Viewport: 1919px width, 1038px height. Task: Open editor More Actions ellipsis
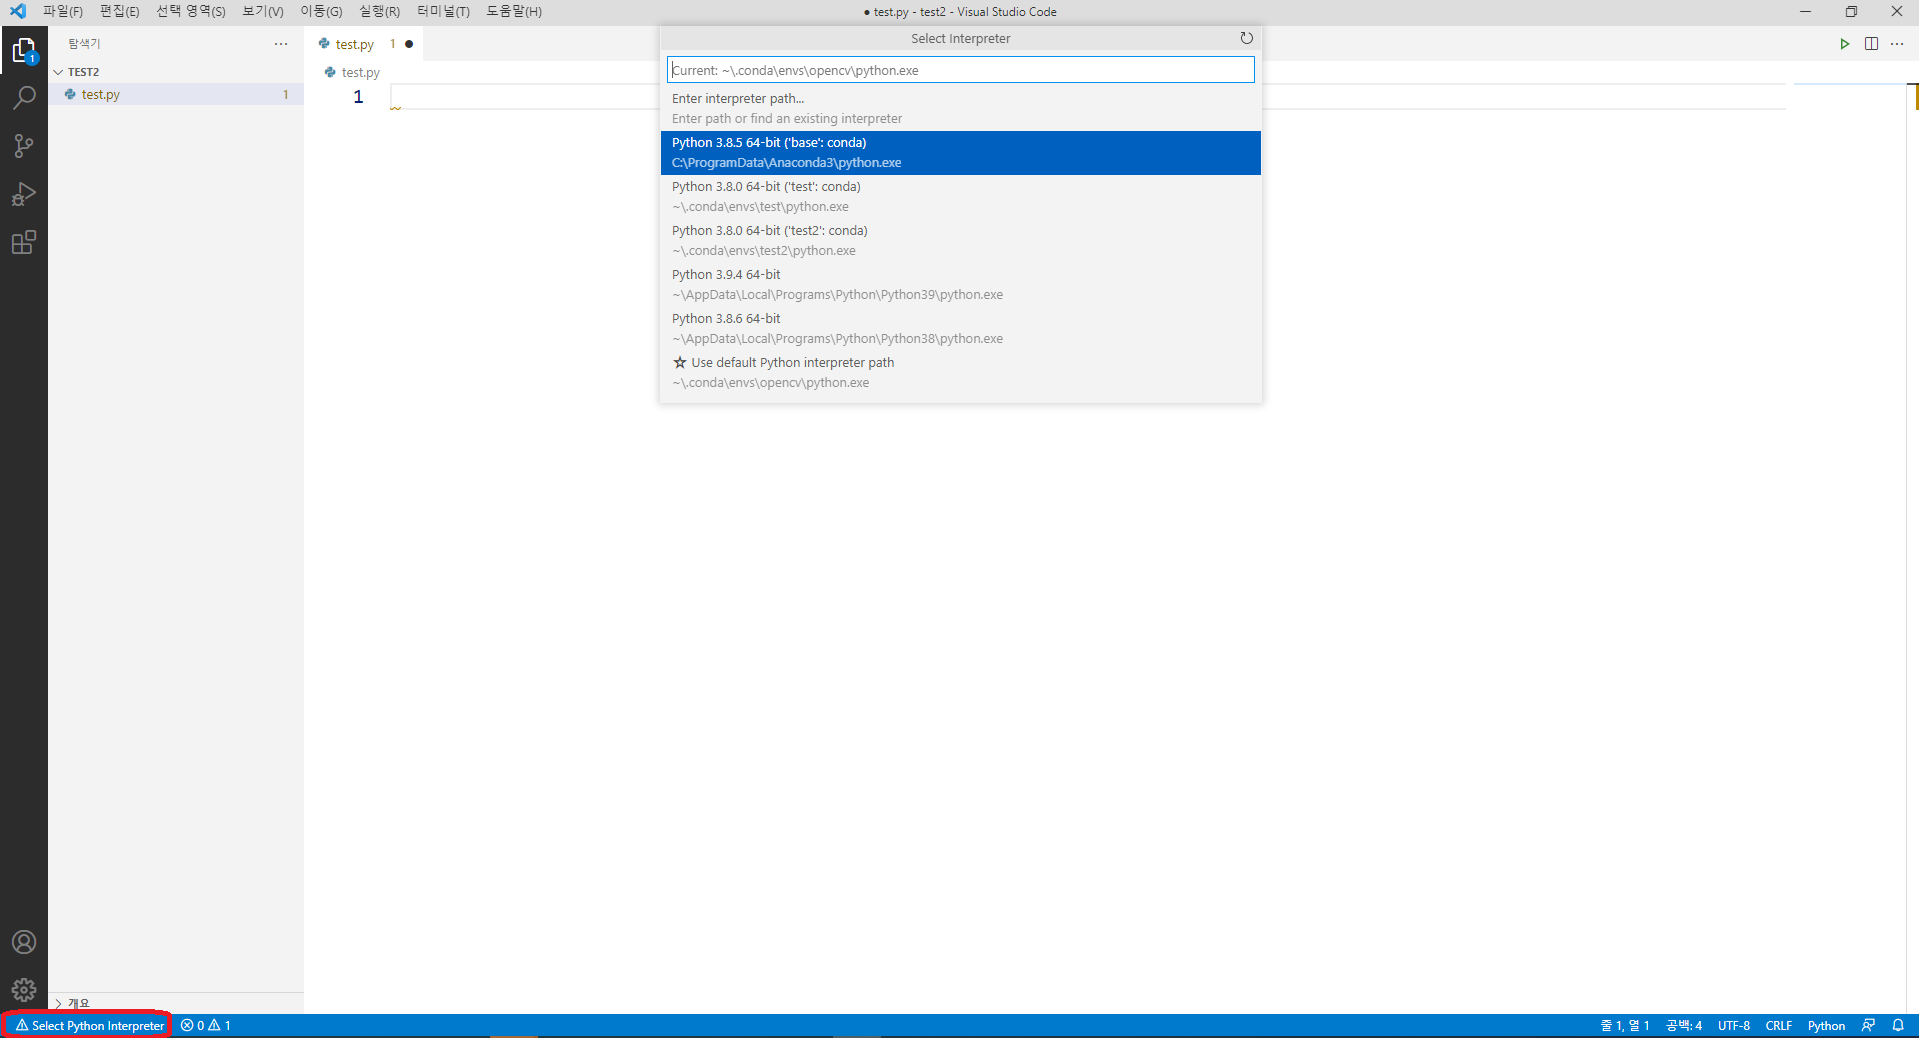pos(1897,44)
